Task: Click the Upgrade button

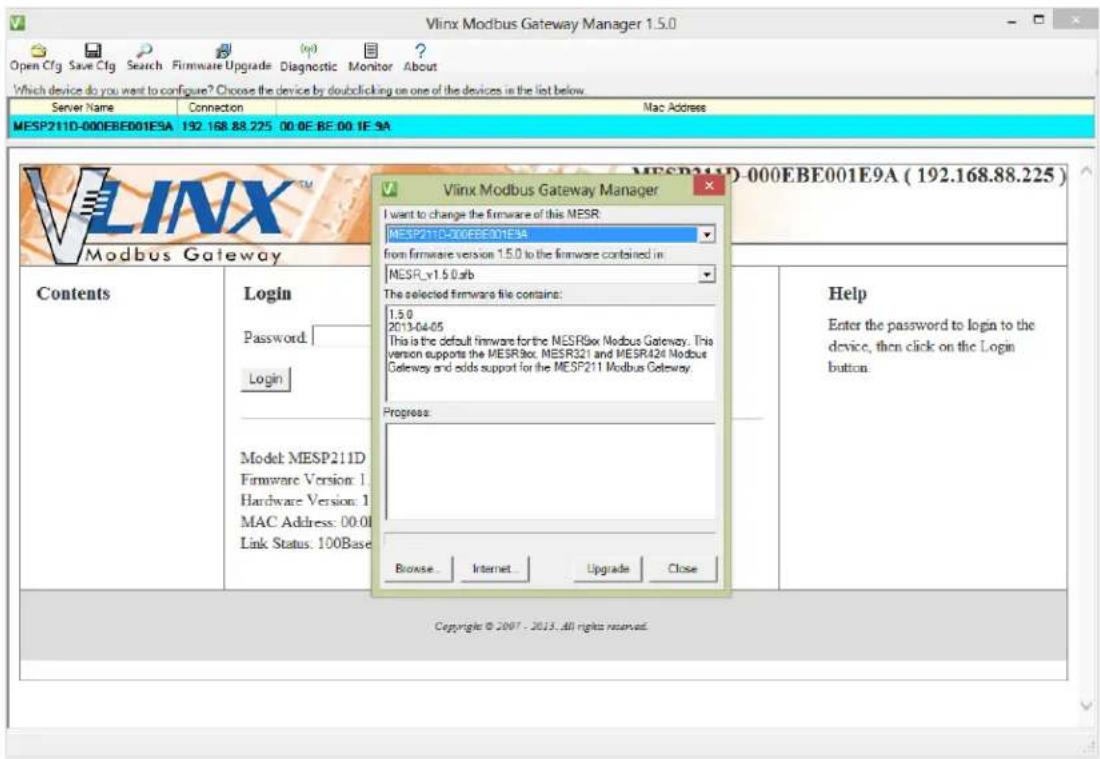Action: coord(608,569)
